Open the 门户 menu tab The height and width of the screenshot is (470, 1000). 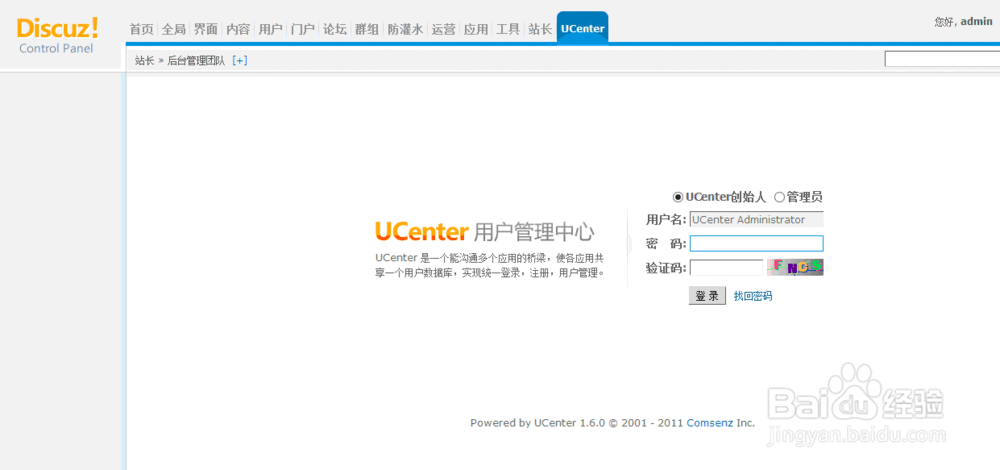pyautogui.click(x=302, y=29)
